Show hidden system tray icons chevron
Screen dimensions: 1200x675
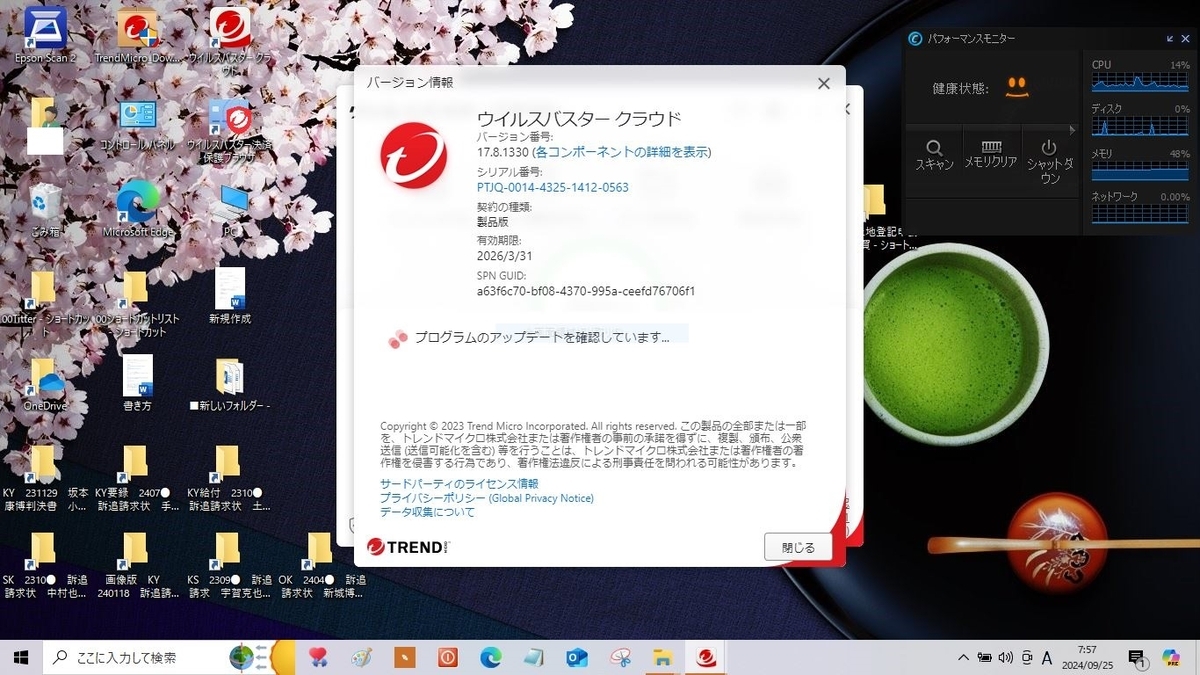(964, 657)
